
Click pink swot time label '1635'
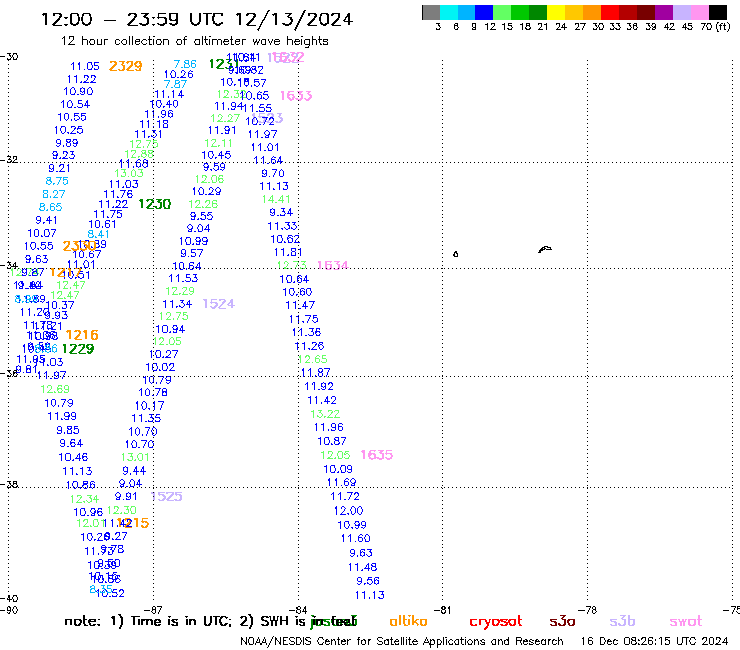pos(377,455)
